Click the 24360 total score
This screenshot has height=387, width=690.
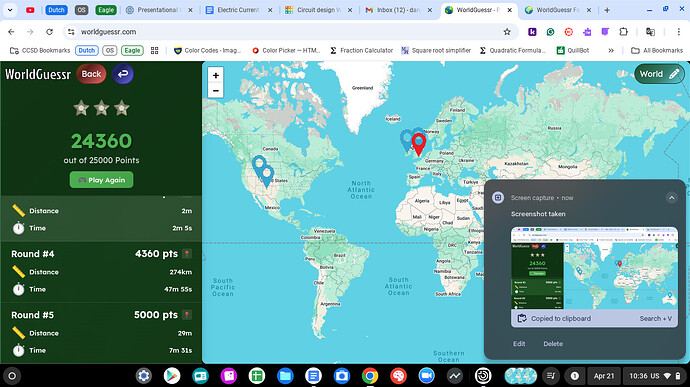point(101,141)
